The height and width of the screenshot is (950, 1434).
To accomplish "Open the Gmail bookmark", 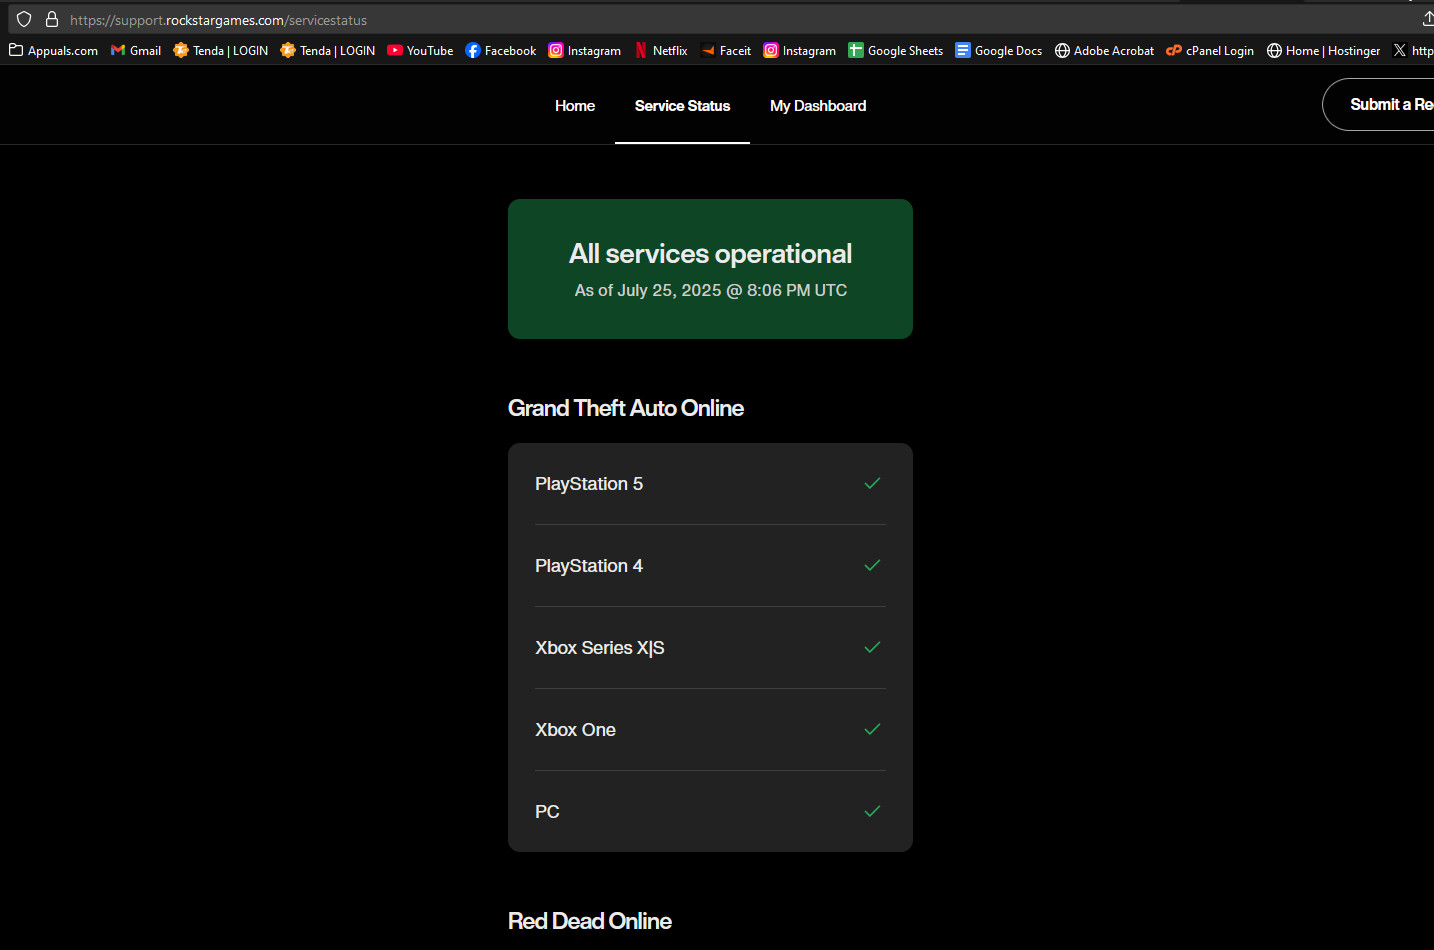I will [x=136, y=51].
